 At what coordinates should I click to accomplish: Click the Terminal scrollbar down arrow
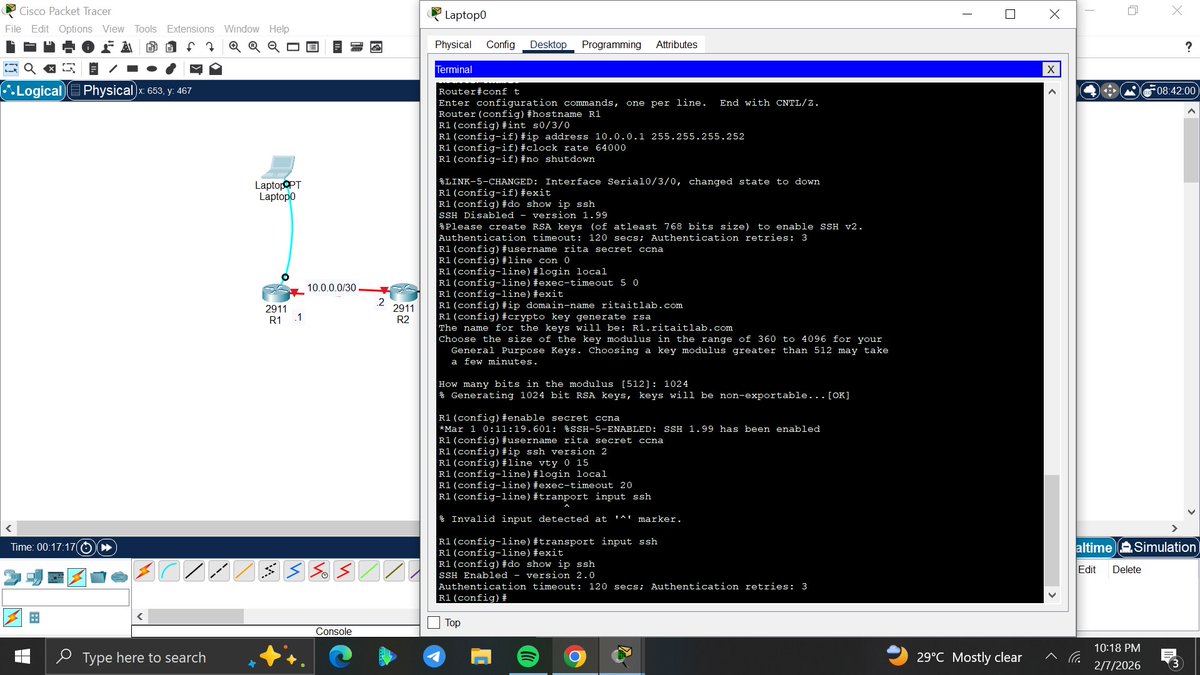click(x=1050, y=596)
